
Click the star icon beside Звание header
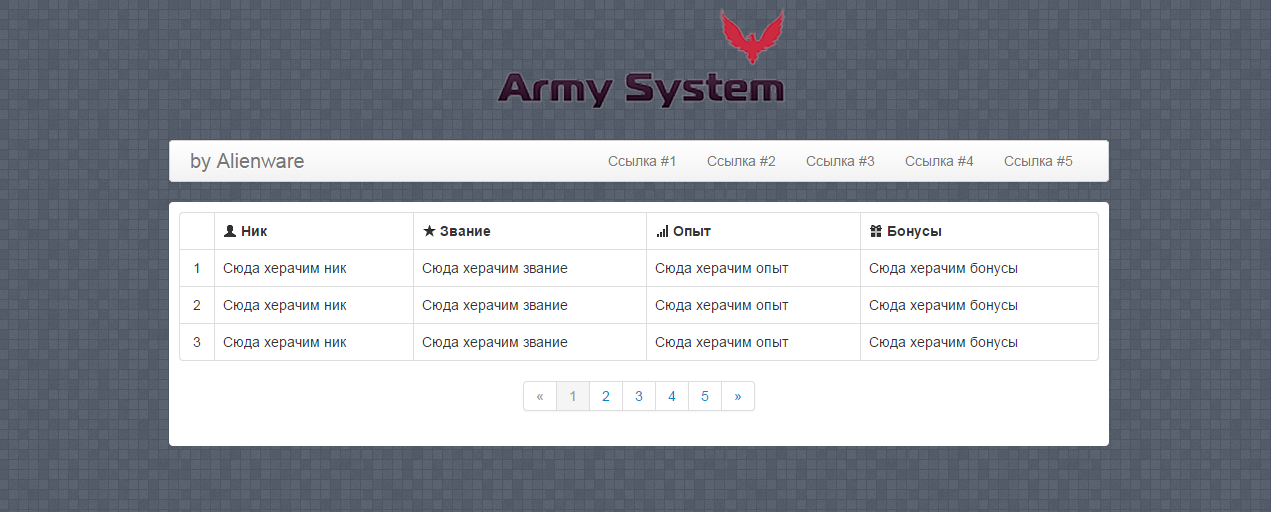tap(429, 231)
